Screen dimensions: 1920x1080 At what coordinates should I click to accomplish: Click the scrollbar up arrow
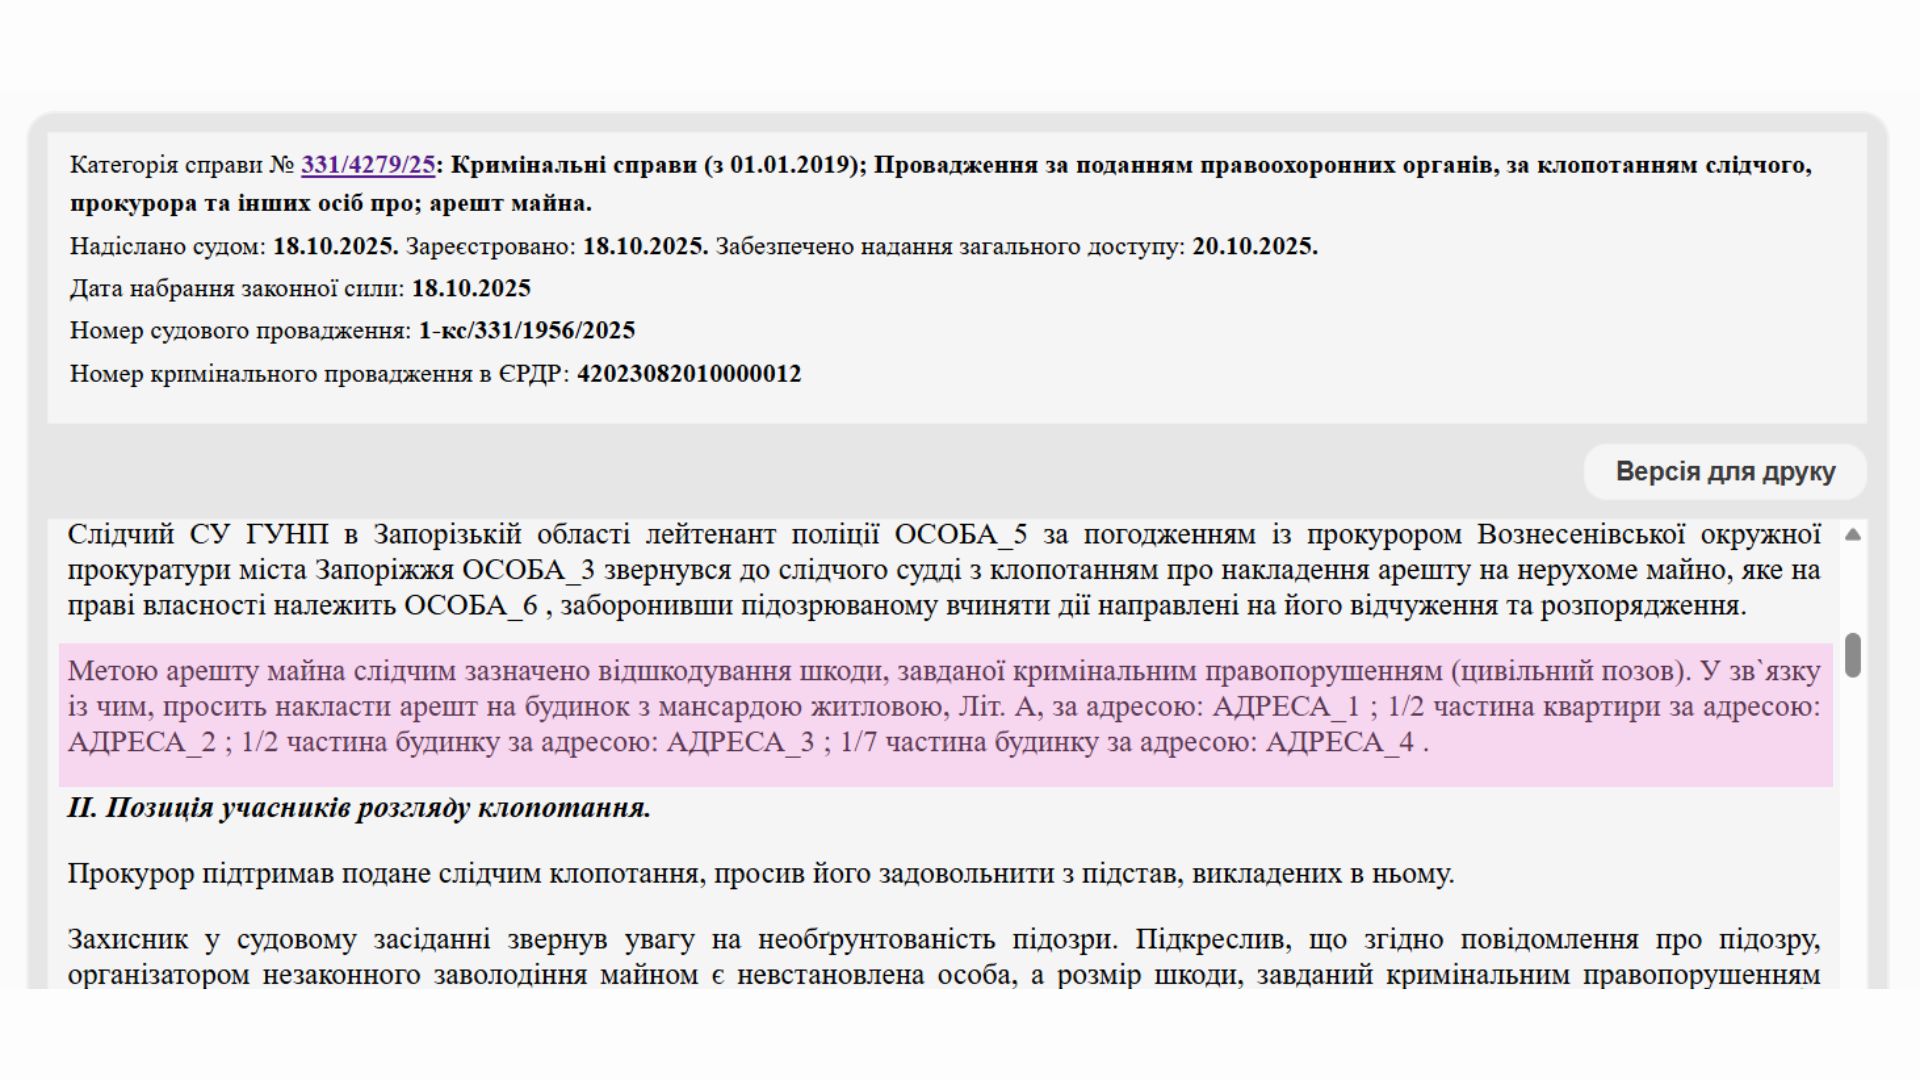(1852, 535)
